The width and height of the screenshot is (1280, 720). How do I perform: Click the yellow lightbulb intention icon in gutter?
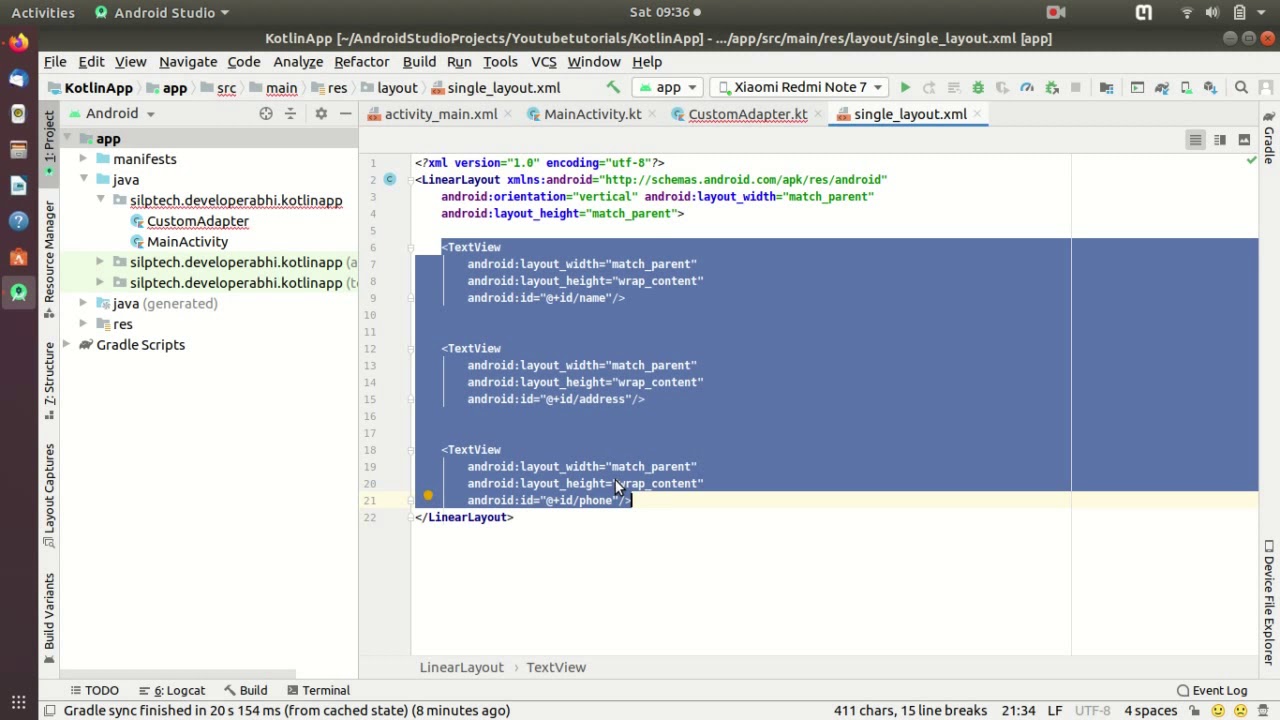pos(428,496)
